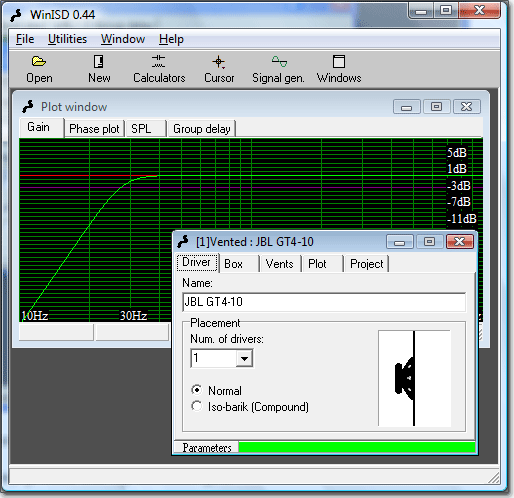This screenshot has height=498, width=514.
Task: Open the File menu
Action: coord(25,39)
